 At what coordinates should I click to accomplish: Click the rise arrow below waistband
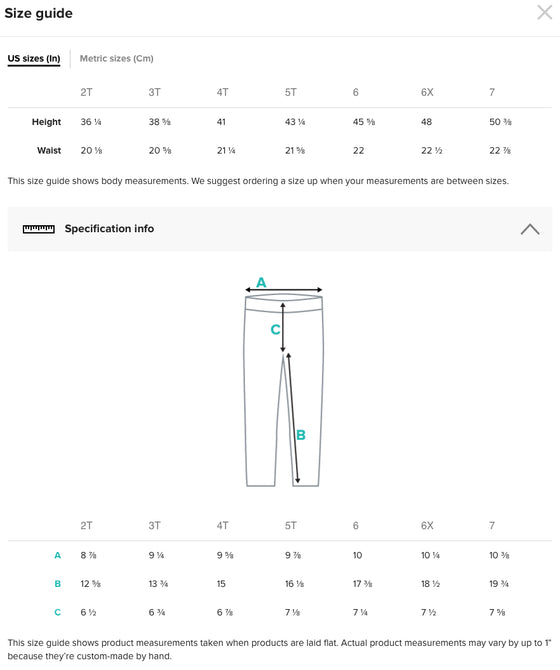[x=283, y=328]
